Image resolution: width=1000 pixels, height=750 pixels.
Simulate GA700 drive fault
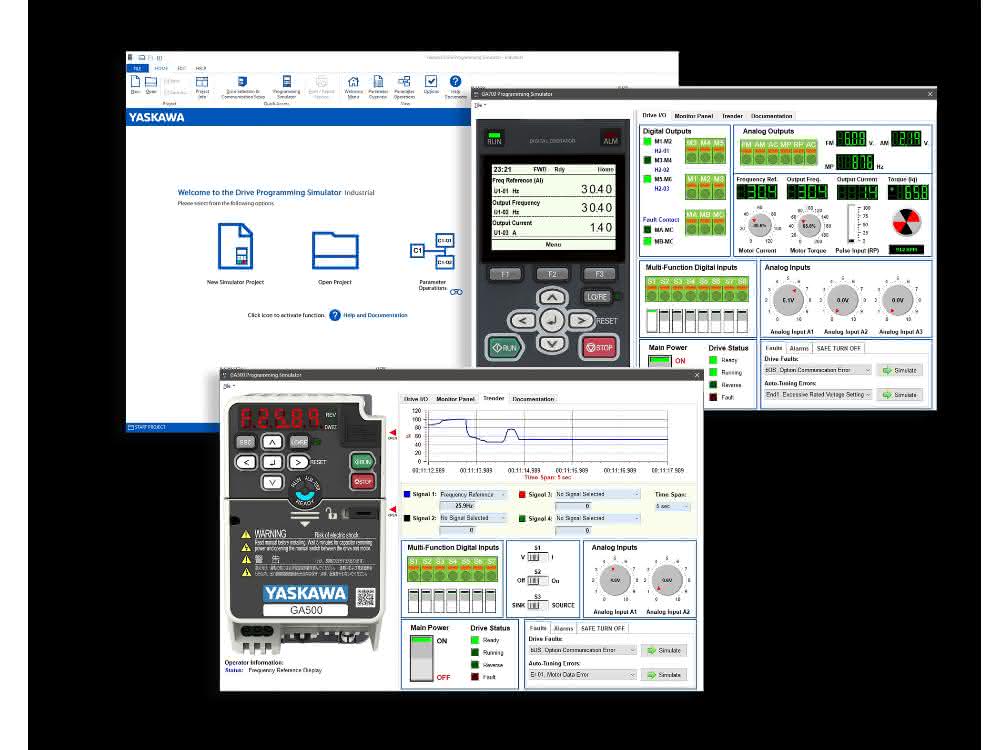(899, 370)
